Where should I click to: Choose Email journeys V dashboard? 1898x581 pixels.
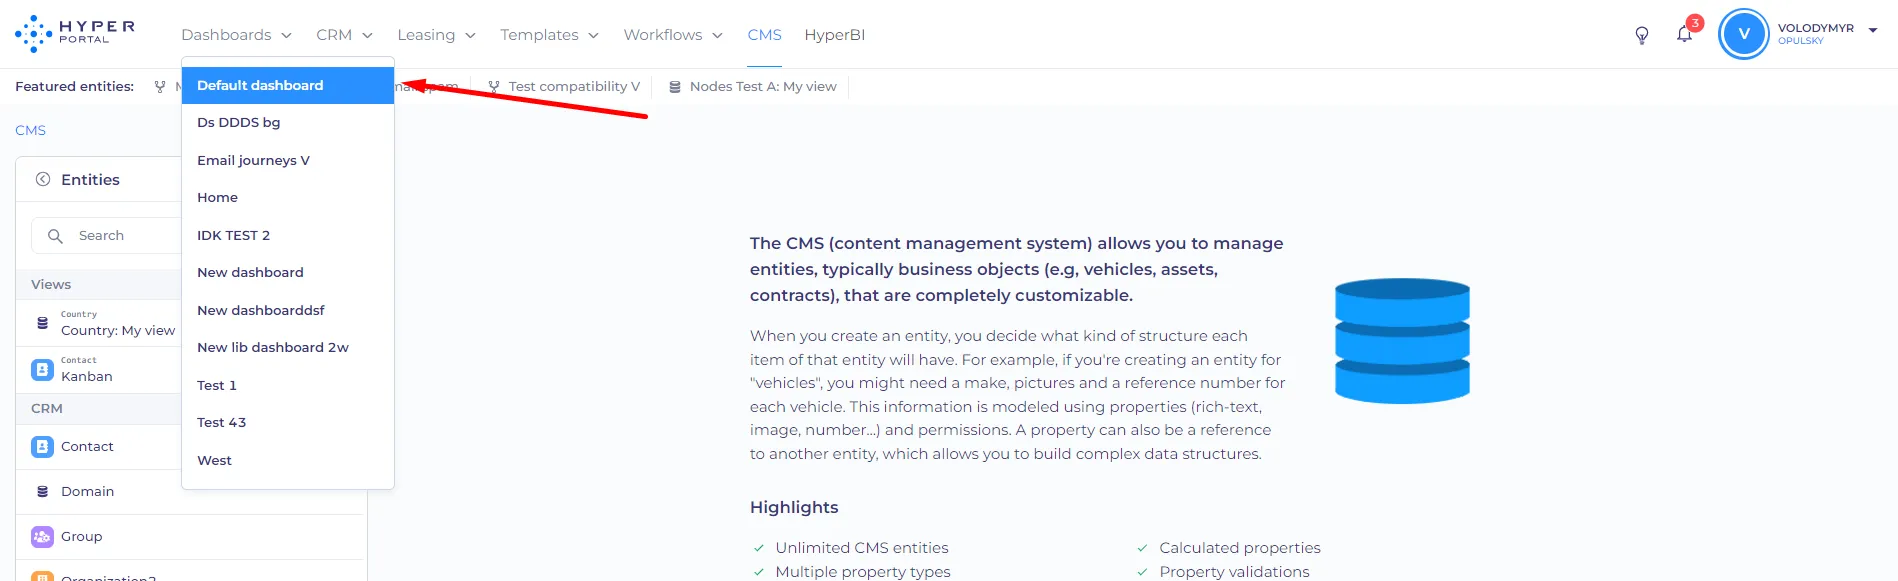pos(288,160)
